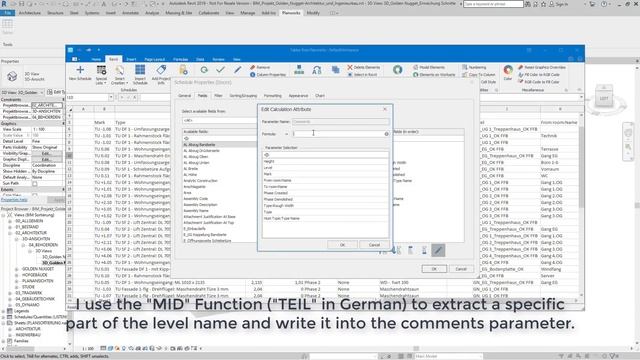Open the Home tab in table window
The width and height of the screenshot is (640, 360).
(x=96, y=59)
